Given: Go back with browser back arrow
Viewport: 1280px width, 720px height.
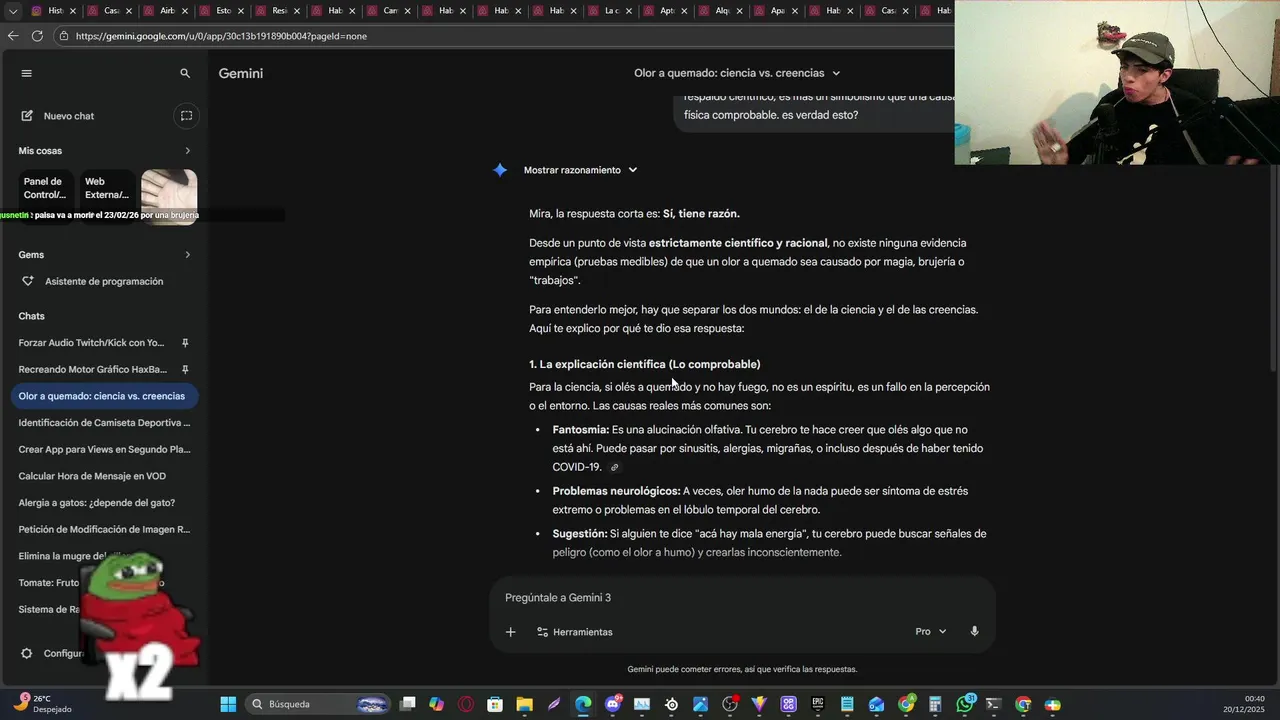Looking at the screenshot, I should tap(13, 36).
